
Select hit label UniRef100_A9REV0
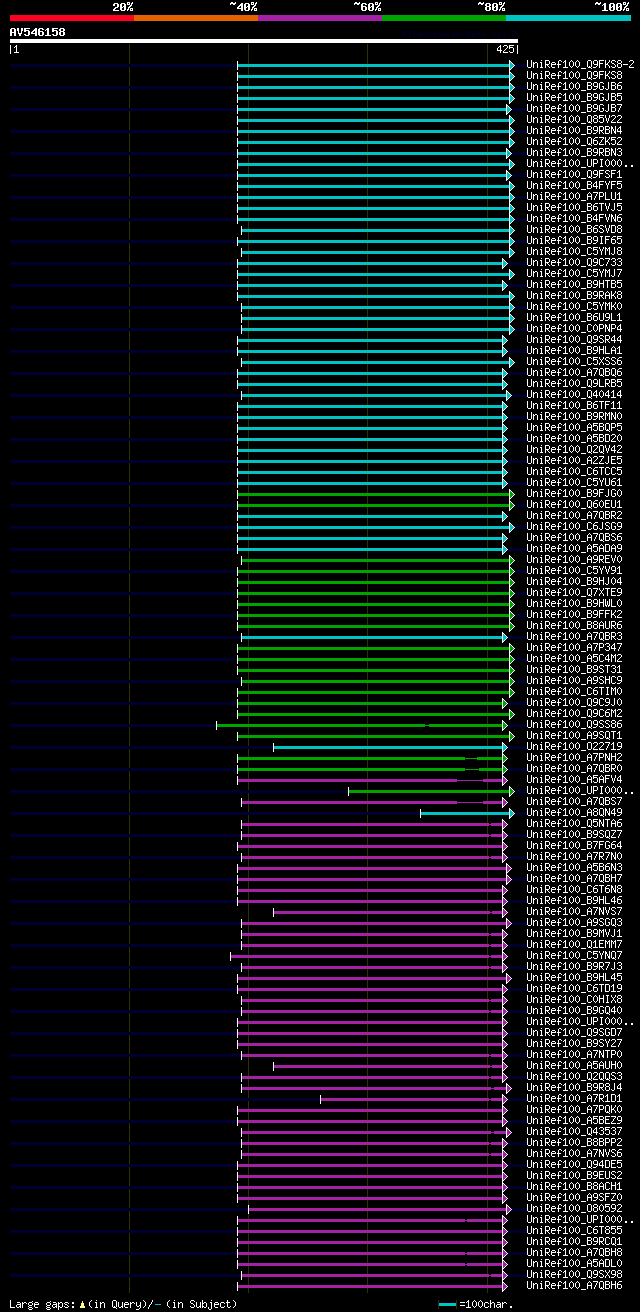point(575,559)
